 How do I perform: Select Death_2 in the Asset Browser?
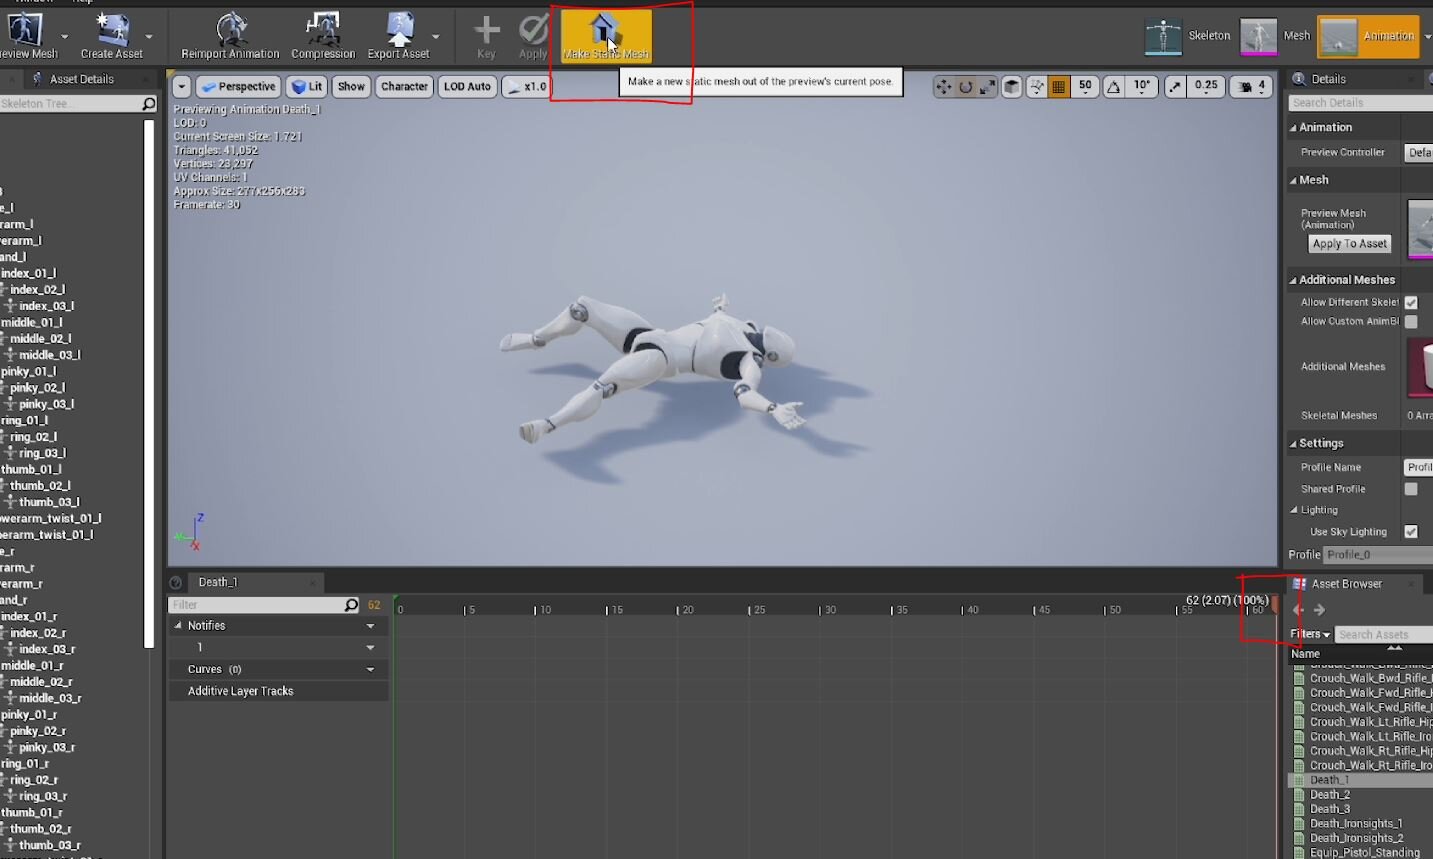(1330, 794)
